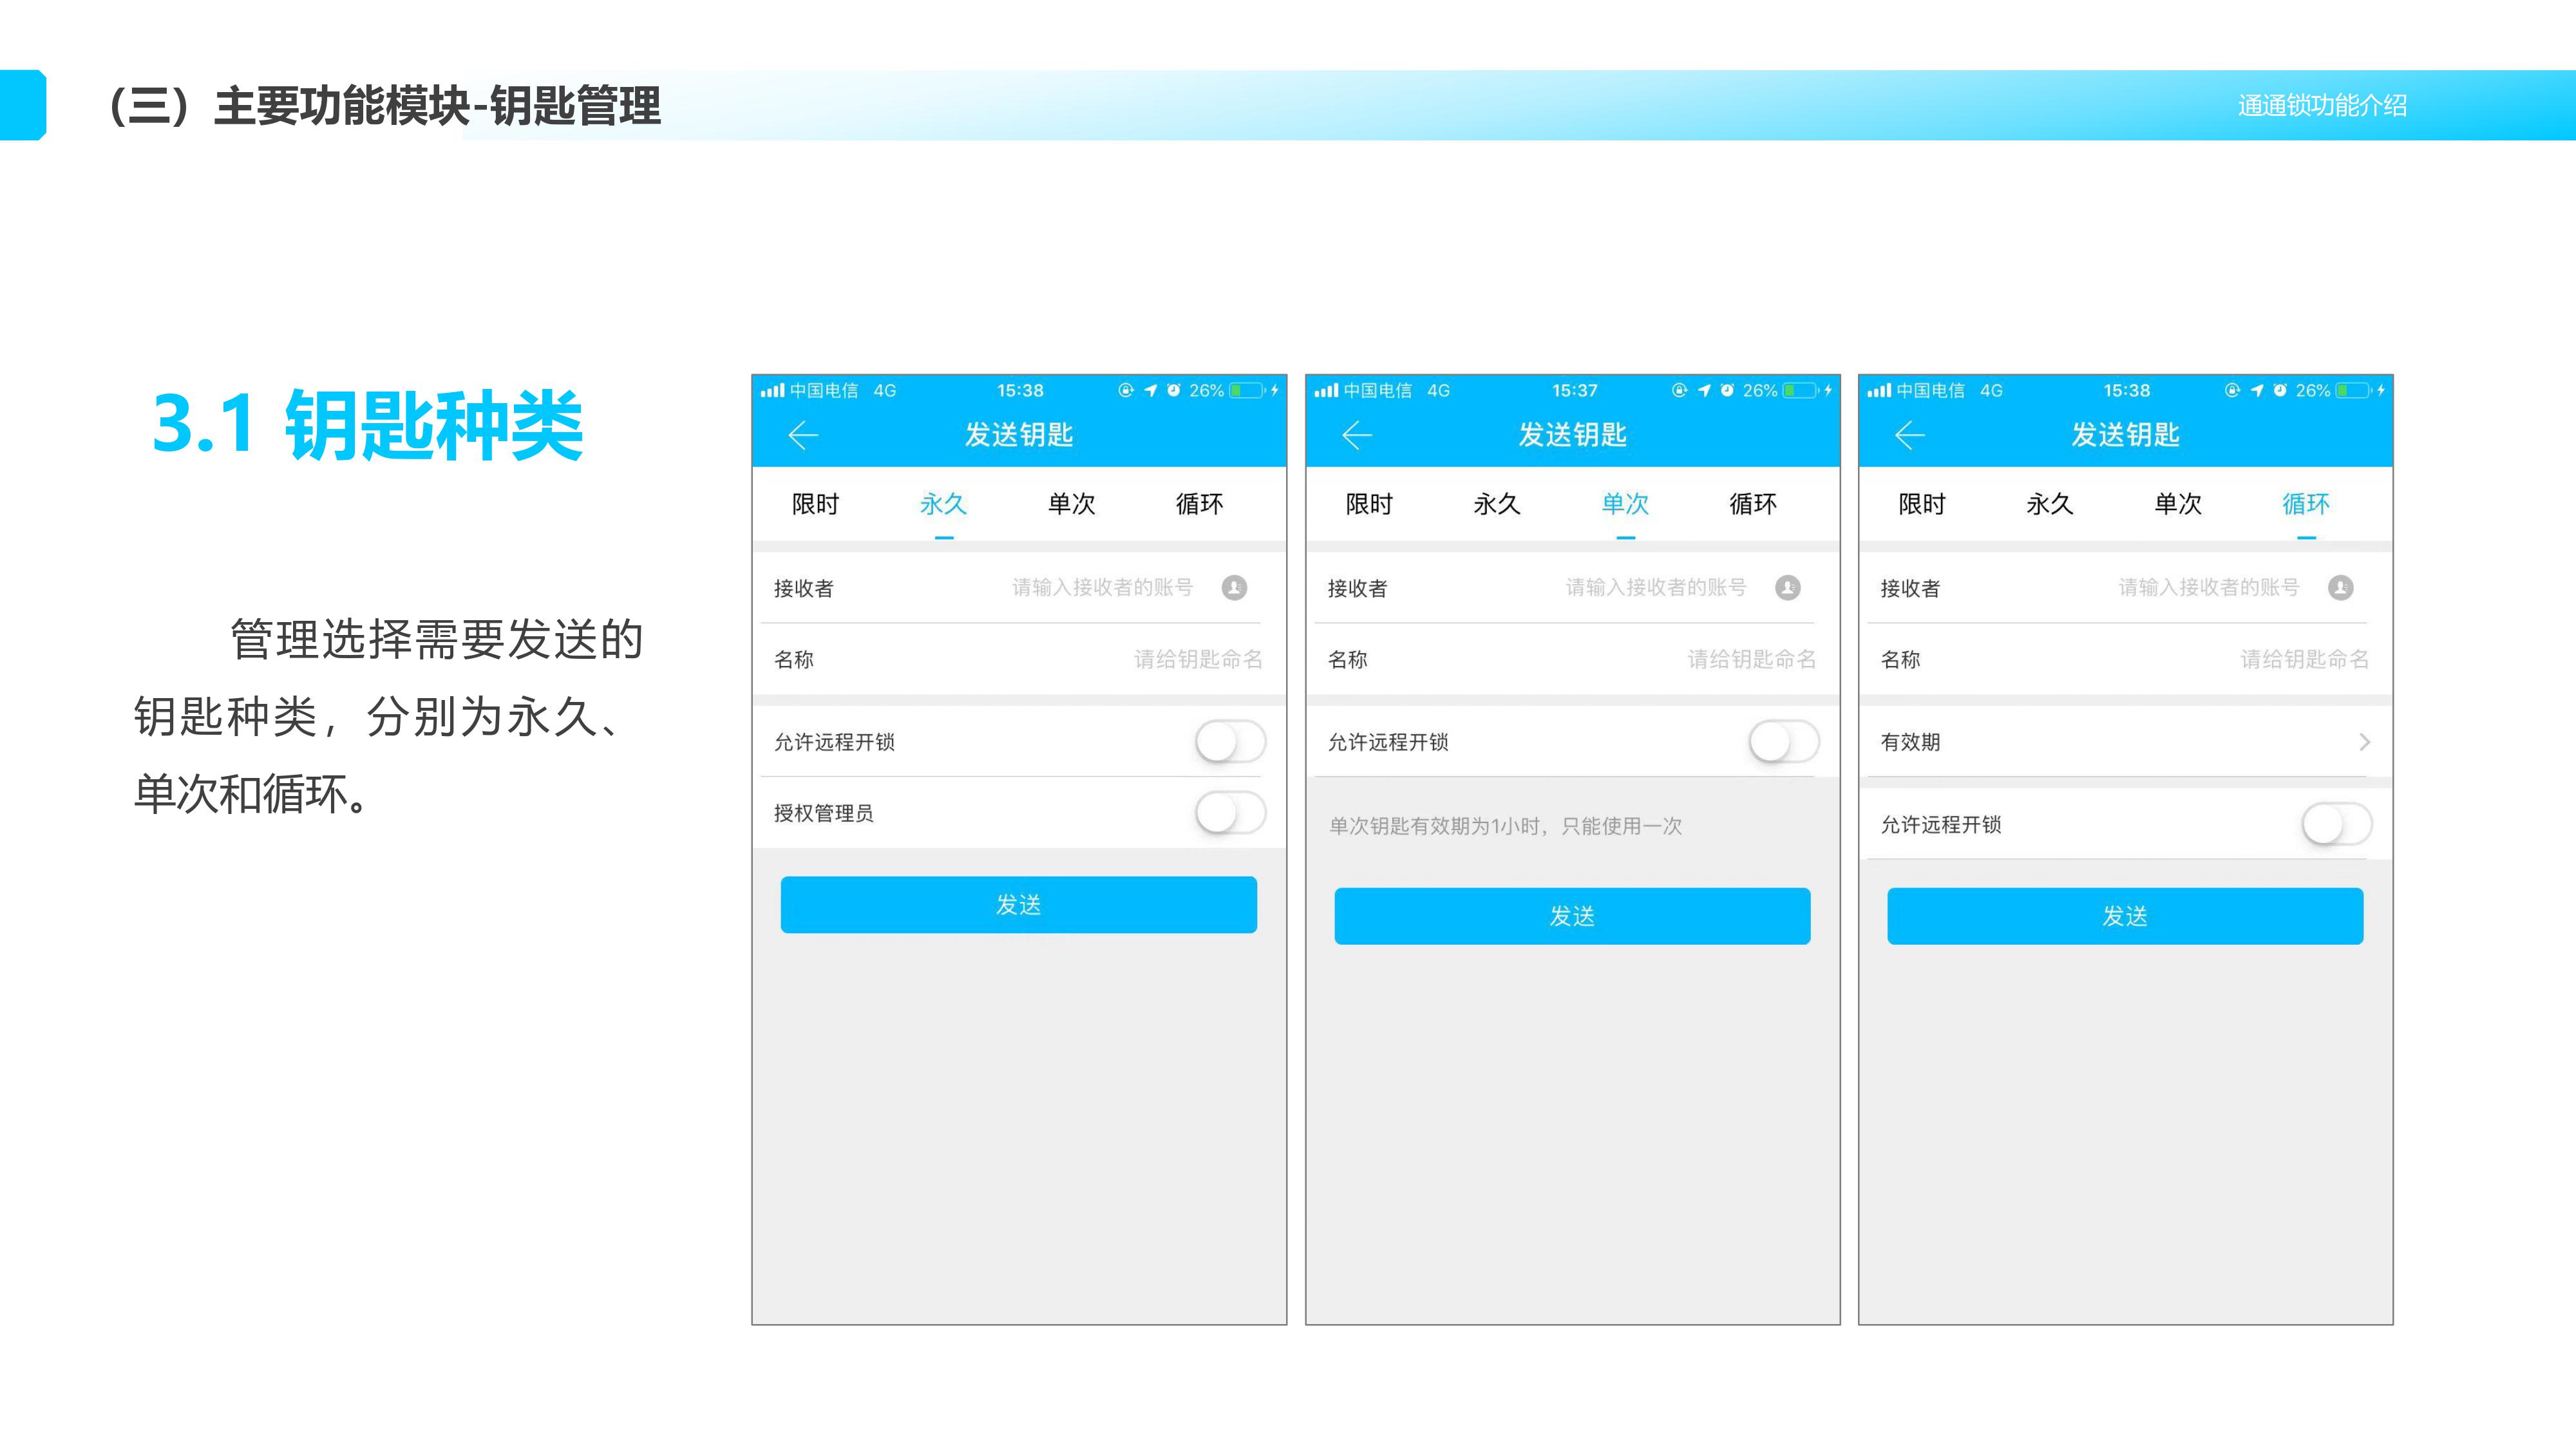Toggle 授权管理员 switch in left screen
This screenshot has width=2576, height=1449.
[x=1230, y=813]
